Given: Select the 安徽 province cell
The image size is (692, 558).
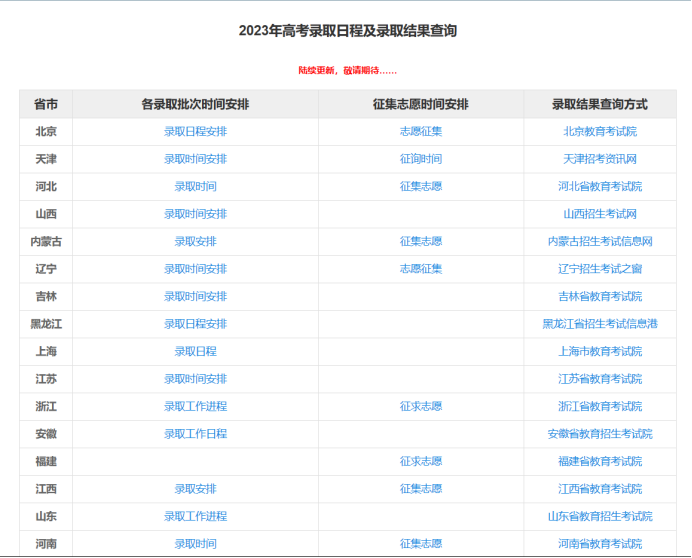Looking at the screenshot, I should pyautogui.click(x=46, y=434).
